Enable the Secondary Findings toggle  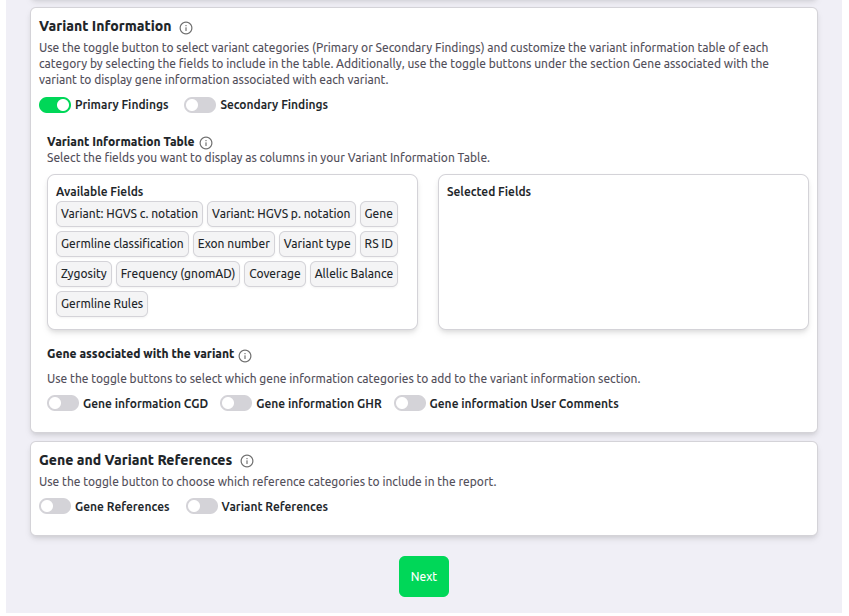(x=200, y=105)
